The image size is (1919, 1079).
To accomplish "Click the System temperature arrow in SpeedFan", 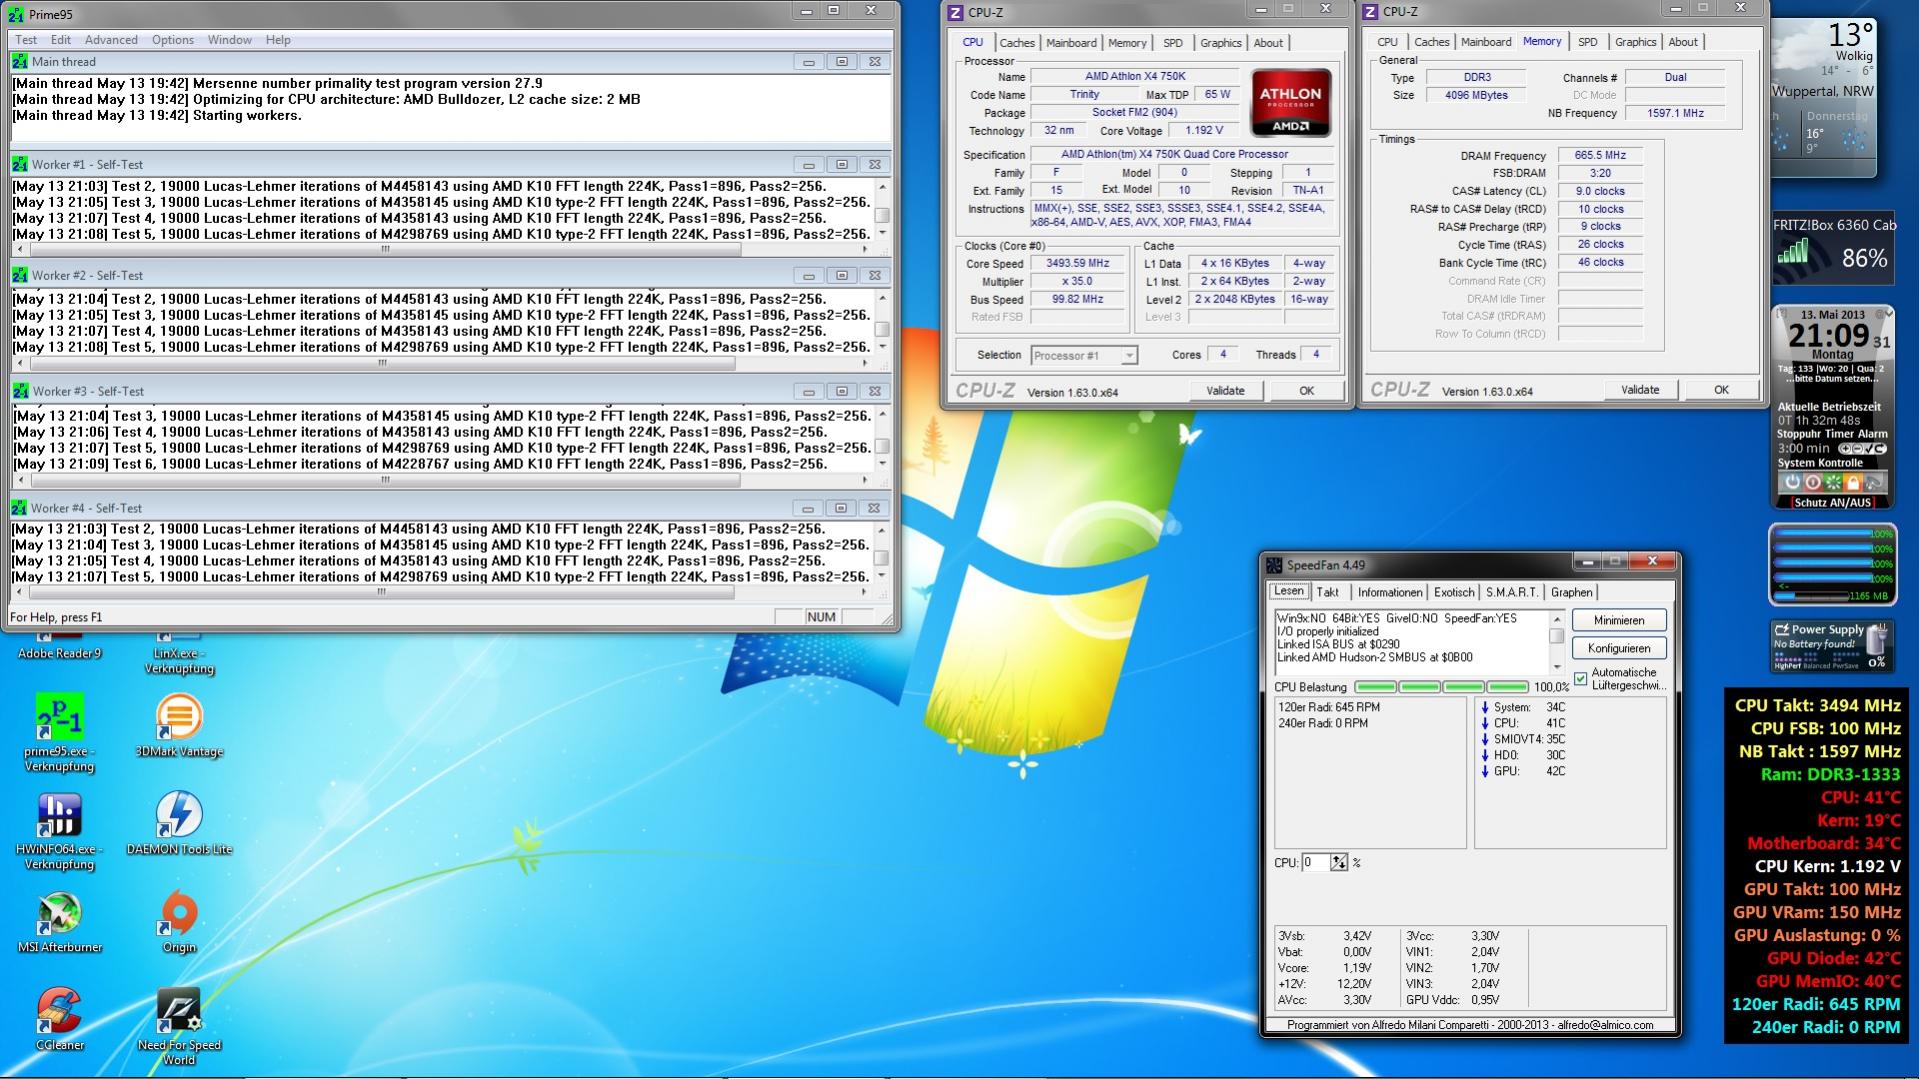I will point(1485,707).
